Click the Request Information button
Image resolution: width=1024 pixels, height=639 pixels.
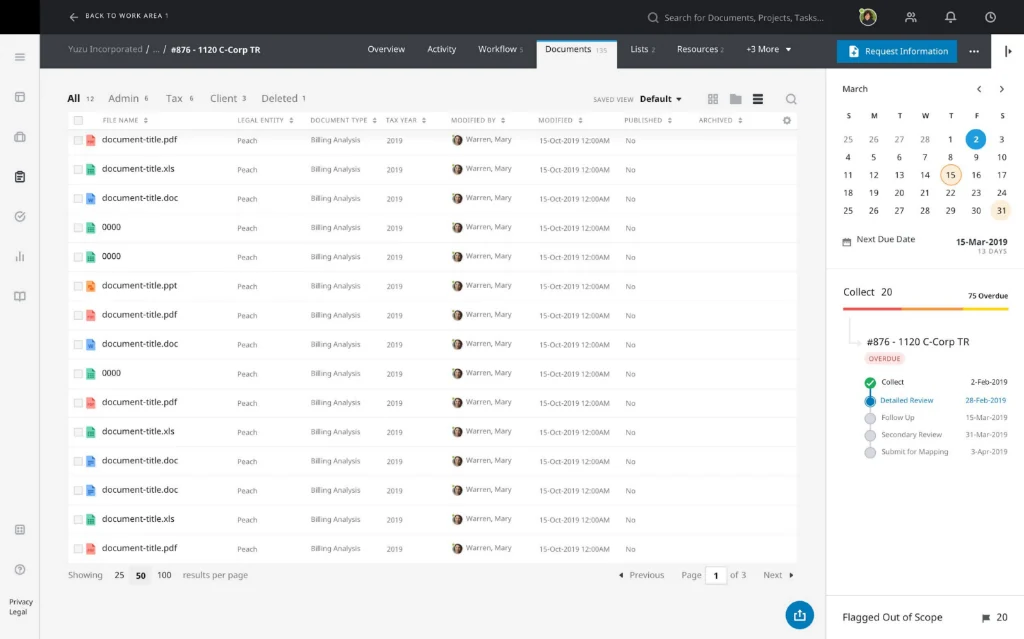coord(897,51)
